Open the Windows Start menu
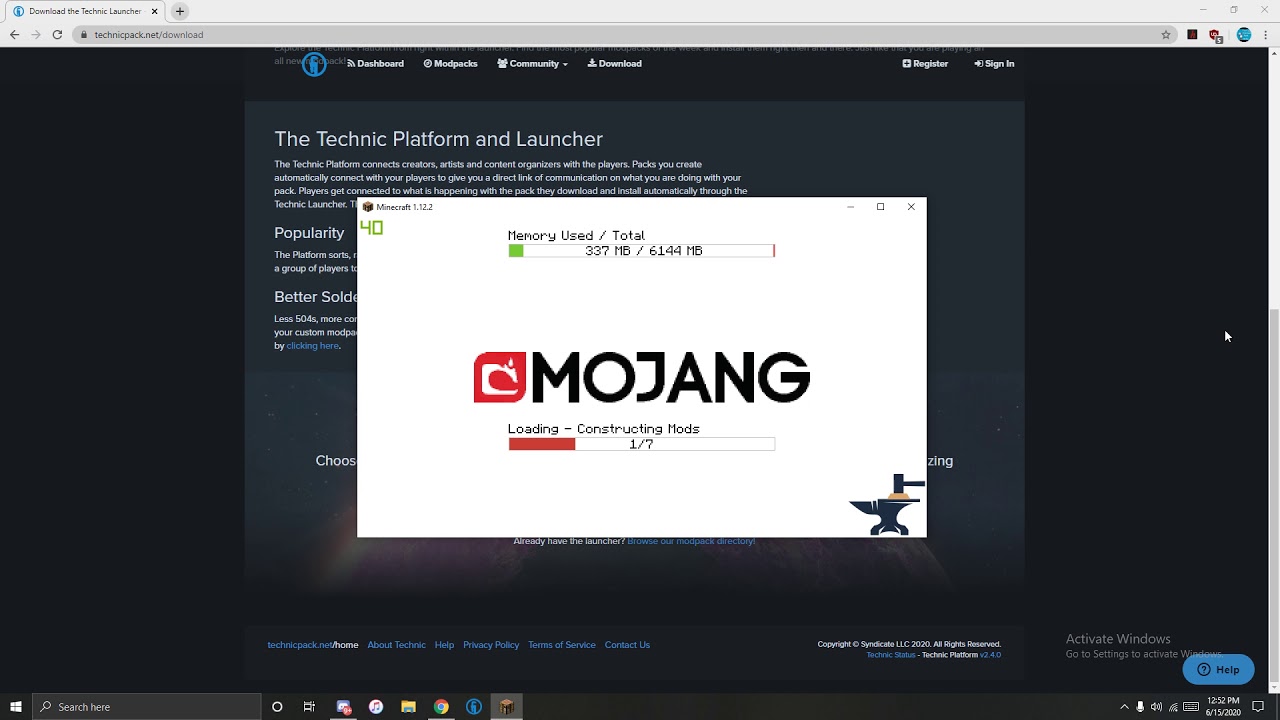Image resolution: width=1280 pixels, height=720 pixels. 16,707
